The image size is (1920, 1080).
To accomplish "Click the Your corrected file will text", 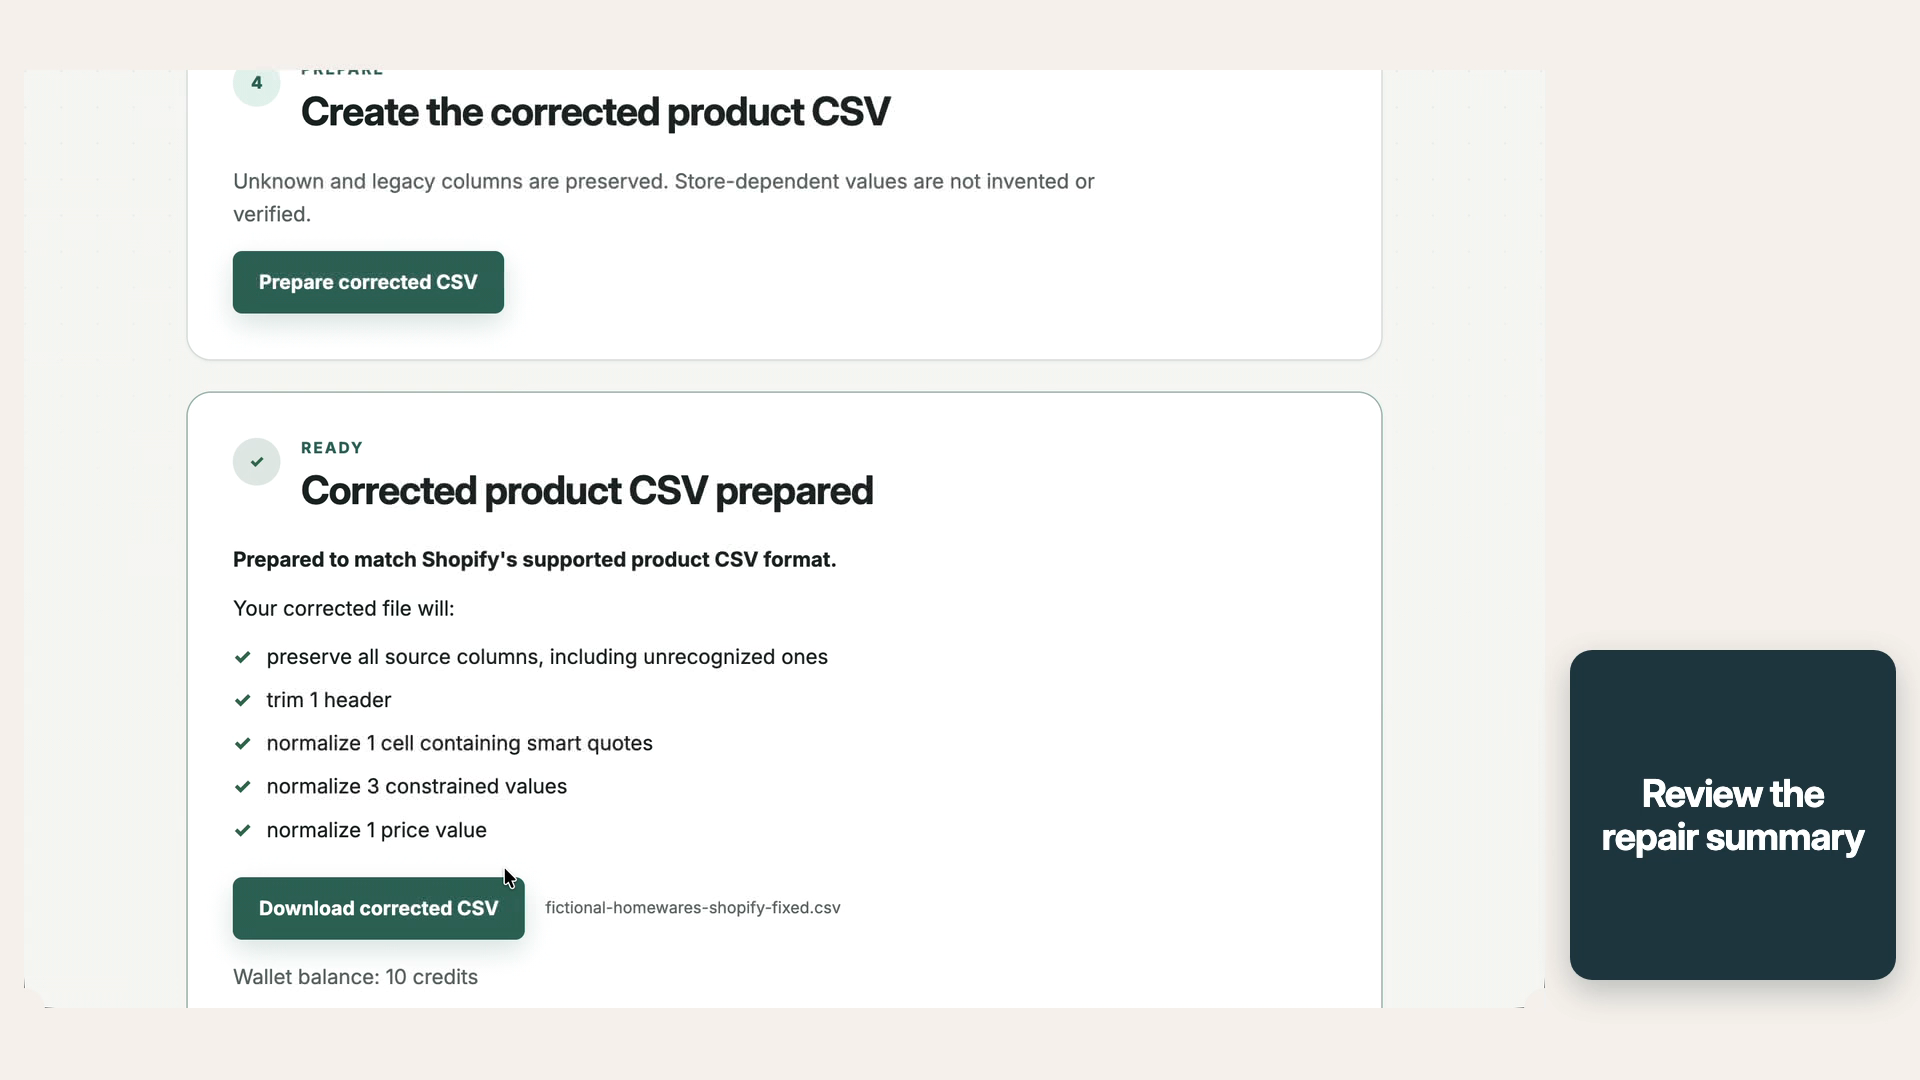I will click(343, 609).
